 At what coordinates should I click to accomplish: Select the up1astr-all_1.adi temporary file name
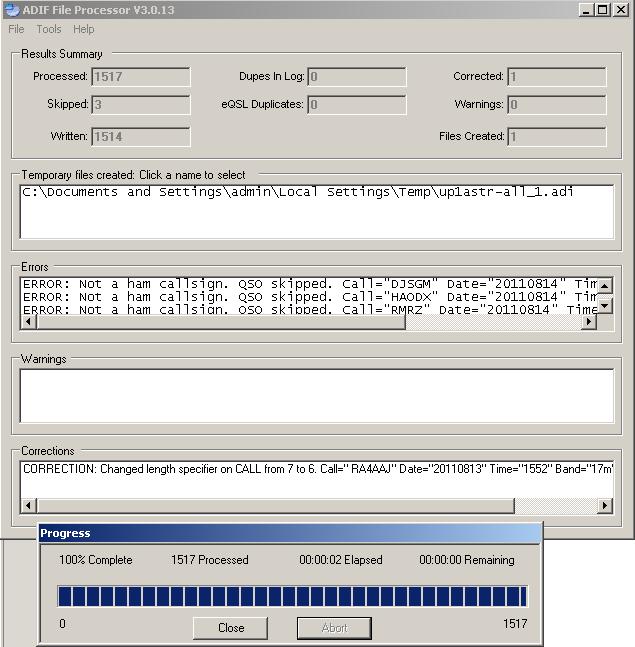[x=298, y=192]
